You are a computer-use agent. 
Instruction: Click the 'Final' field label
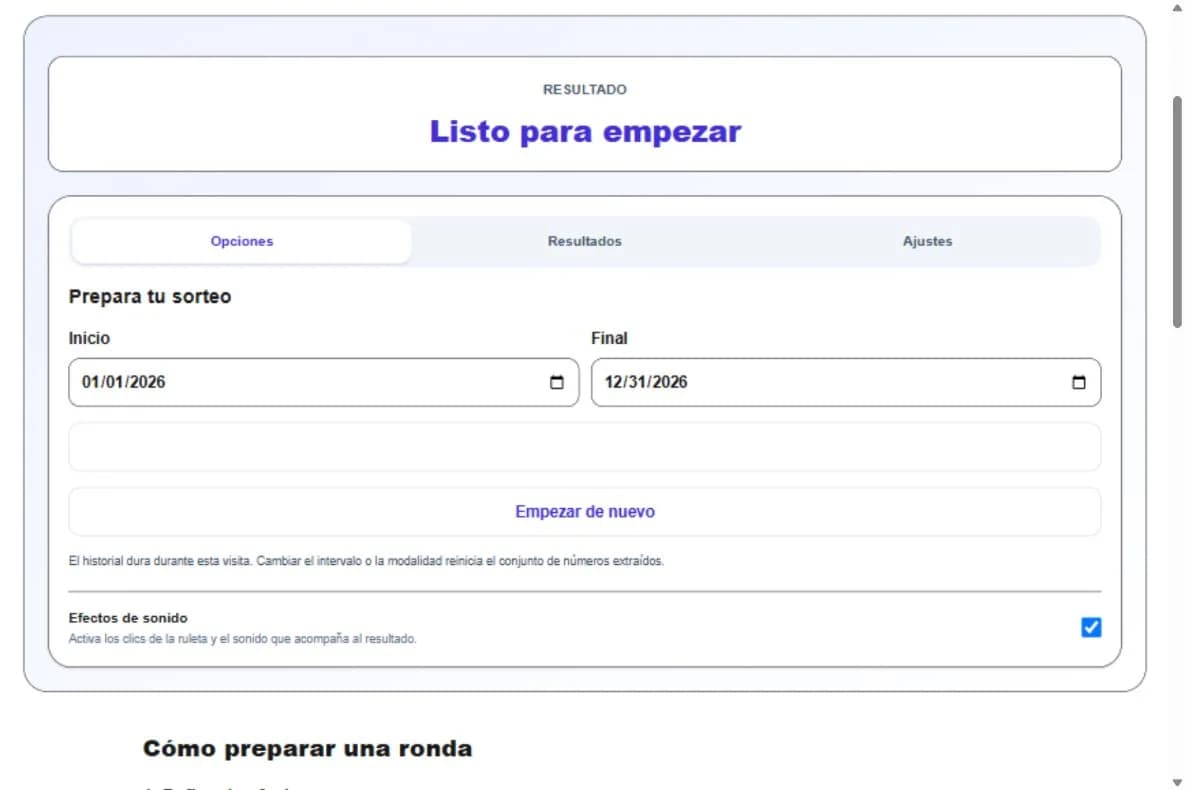[x=609, y=338]
